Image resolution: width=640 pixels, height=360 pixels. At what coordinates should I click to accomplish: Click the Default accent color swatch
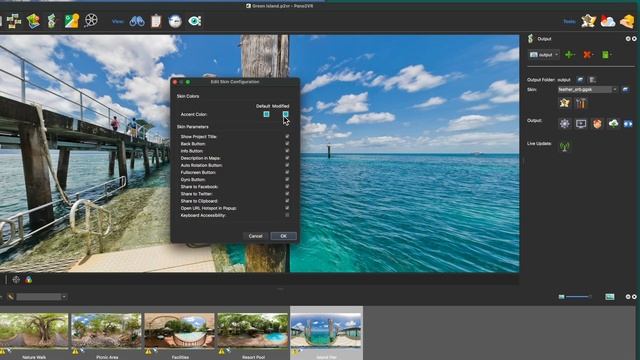tap(267, 114)
